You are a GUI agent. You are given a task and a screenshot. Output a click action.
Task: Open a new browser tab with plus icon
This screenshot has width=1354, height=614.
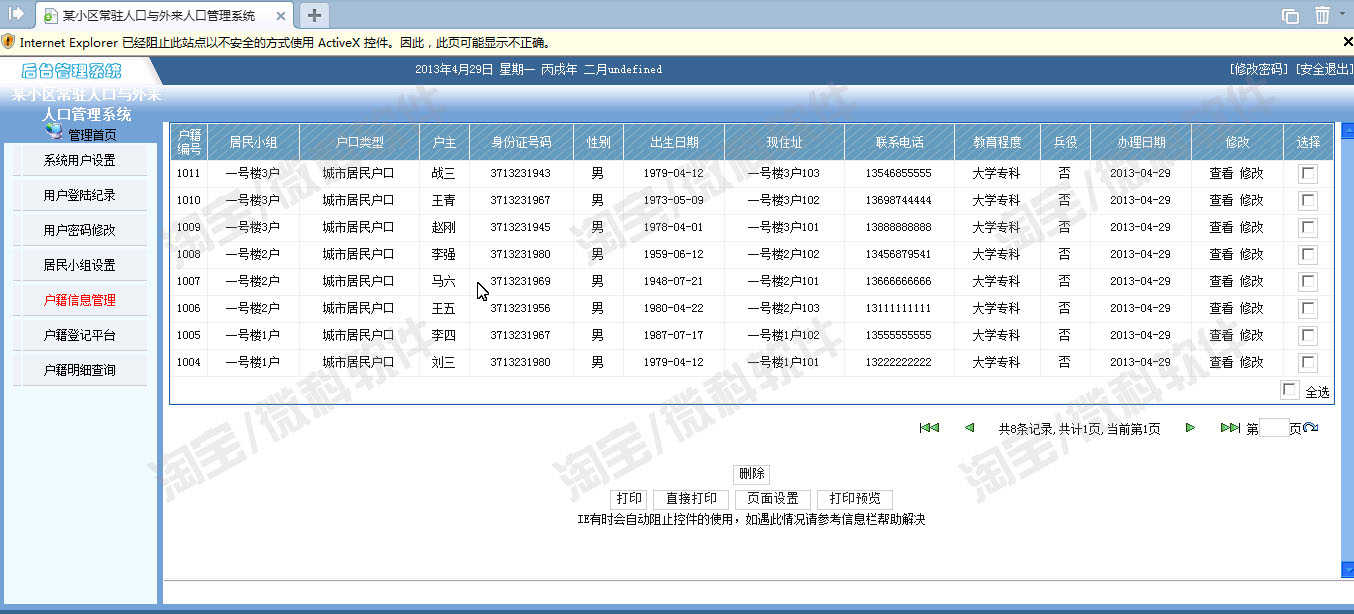[x=314, y=15]
